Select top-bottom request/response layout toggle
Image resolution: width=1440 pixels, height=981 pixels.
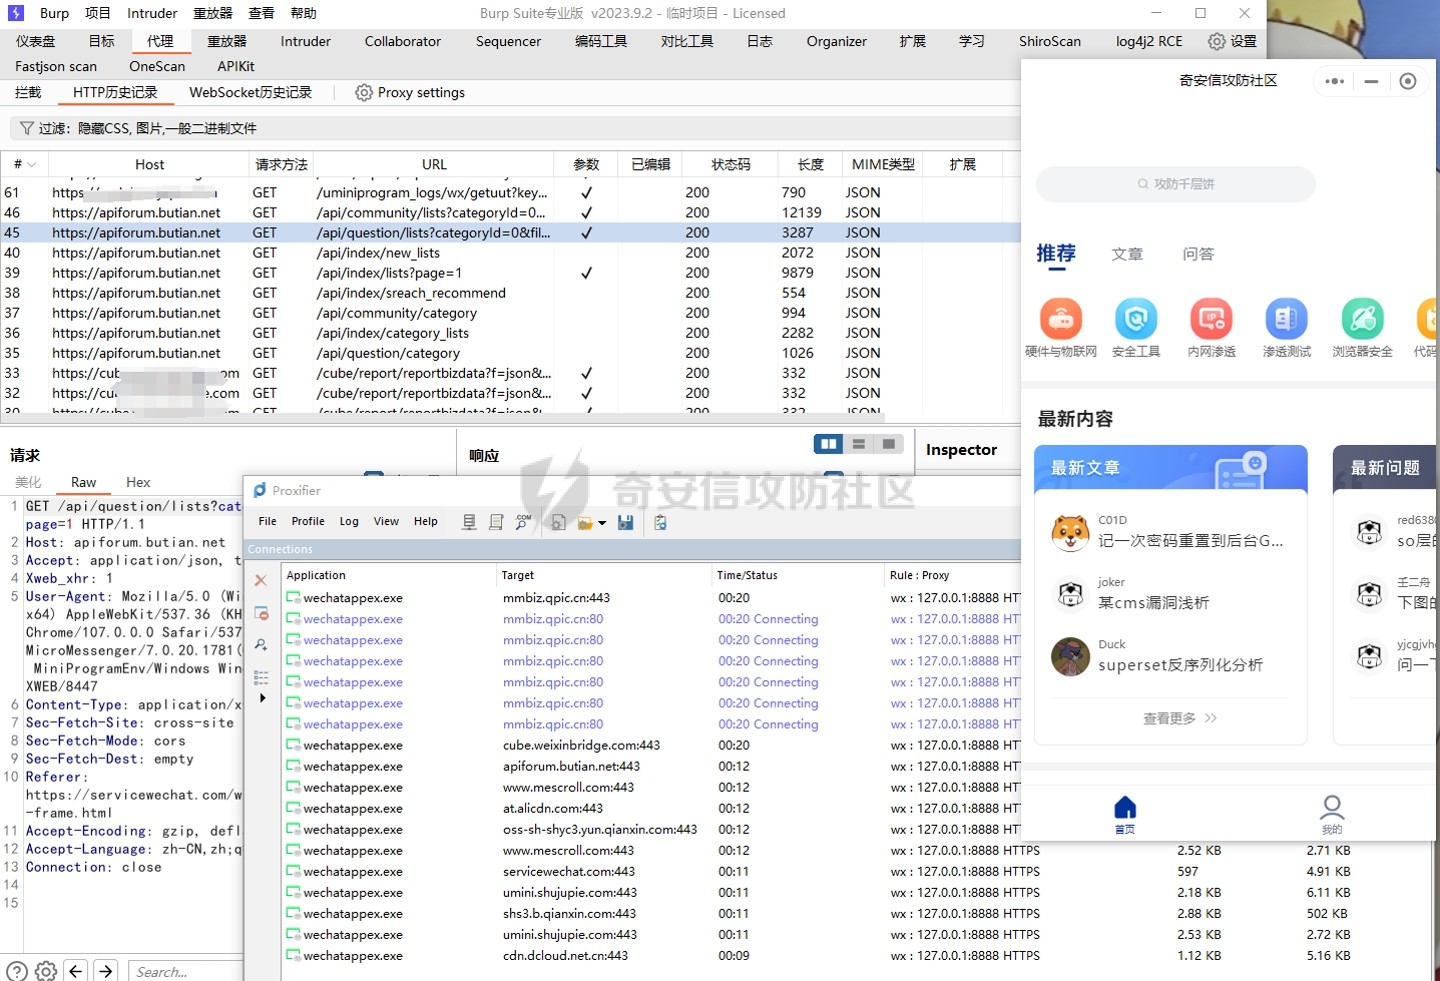tap(859, 444)
